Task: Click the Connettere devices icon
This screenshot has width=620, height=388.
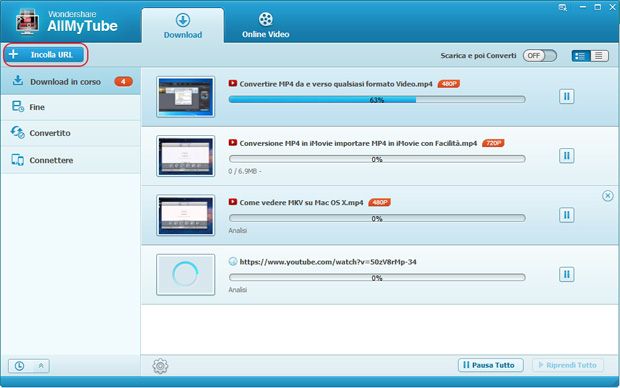Action: pyautogui.click(x=17, y=160)
